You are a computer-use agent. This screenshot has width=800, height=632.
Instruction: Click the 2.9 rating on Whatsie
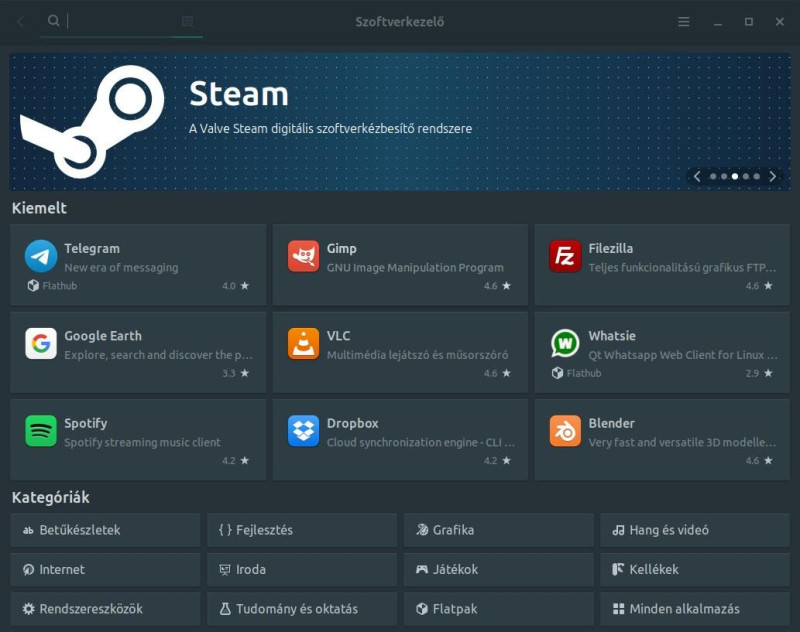(752, 373)
